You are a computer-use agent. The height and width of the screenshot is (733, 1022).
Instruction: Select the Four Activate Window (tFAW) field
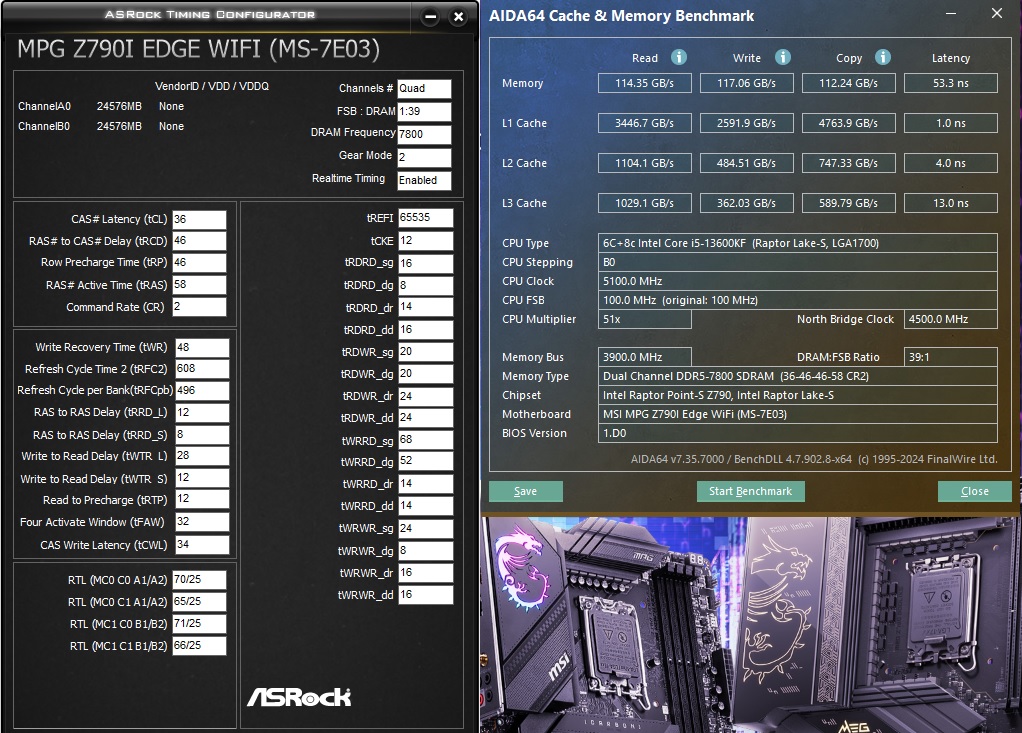pyautogui.click(x=202, y=522)
